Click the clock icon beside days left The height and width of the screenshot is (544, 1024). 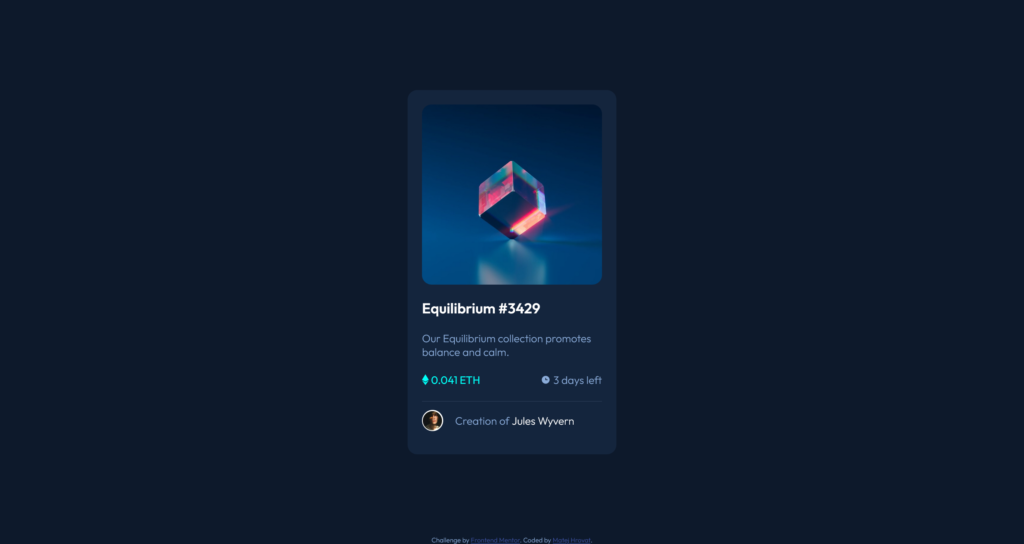[x=545, y=380]
